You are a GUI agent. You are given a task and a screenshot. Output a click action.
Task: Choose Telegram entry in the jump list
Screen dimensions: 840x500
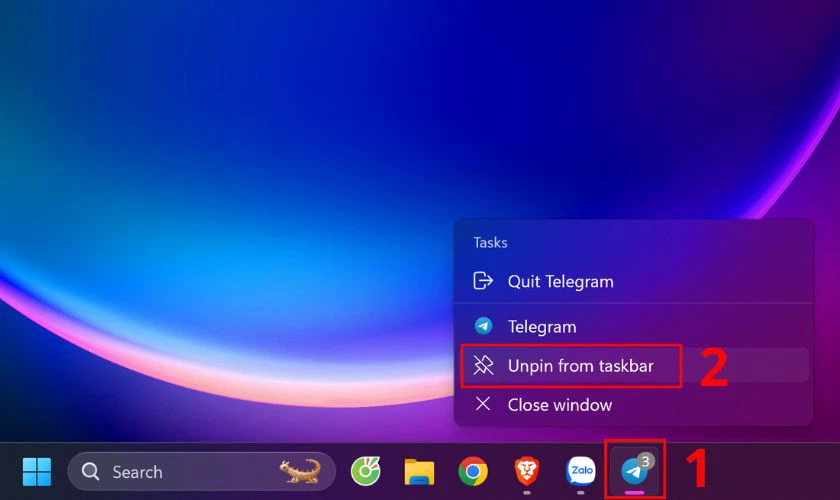(633, 326)
